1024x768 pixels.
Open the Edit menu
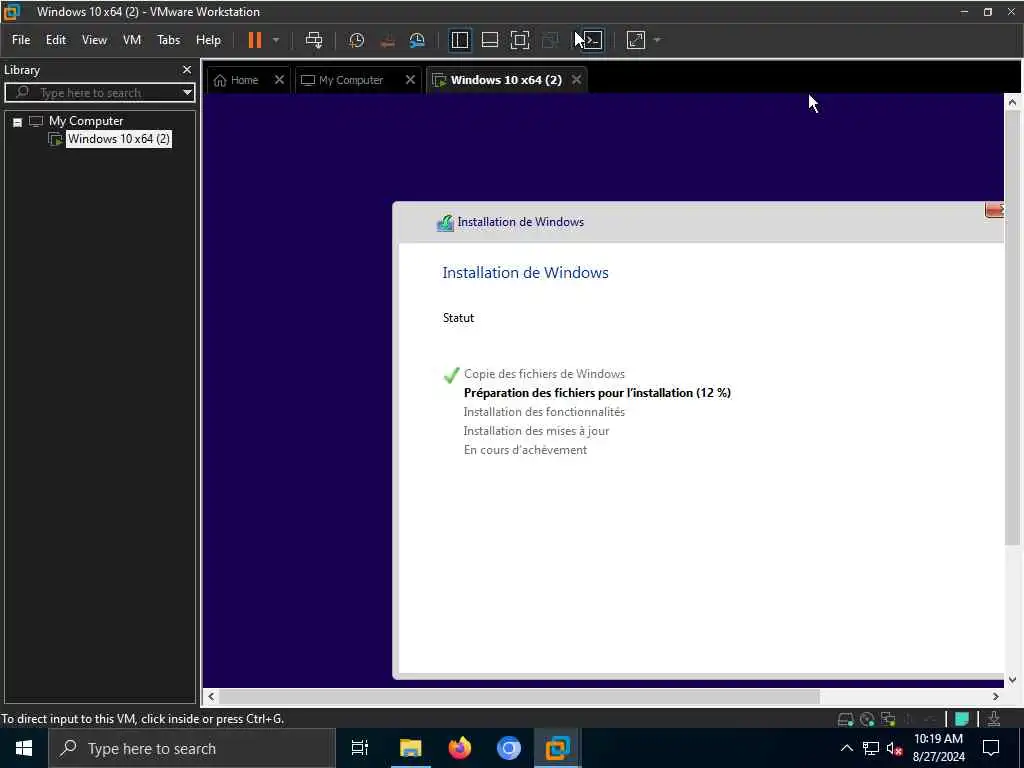tap(56, 40)
